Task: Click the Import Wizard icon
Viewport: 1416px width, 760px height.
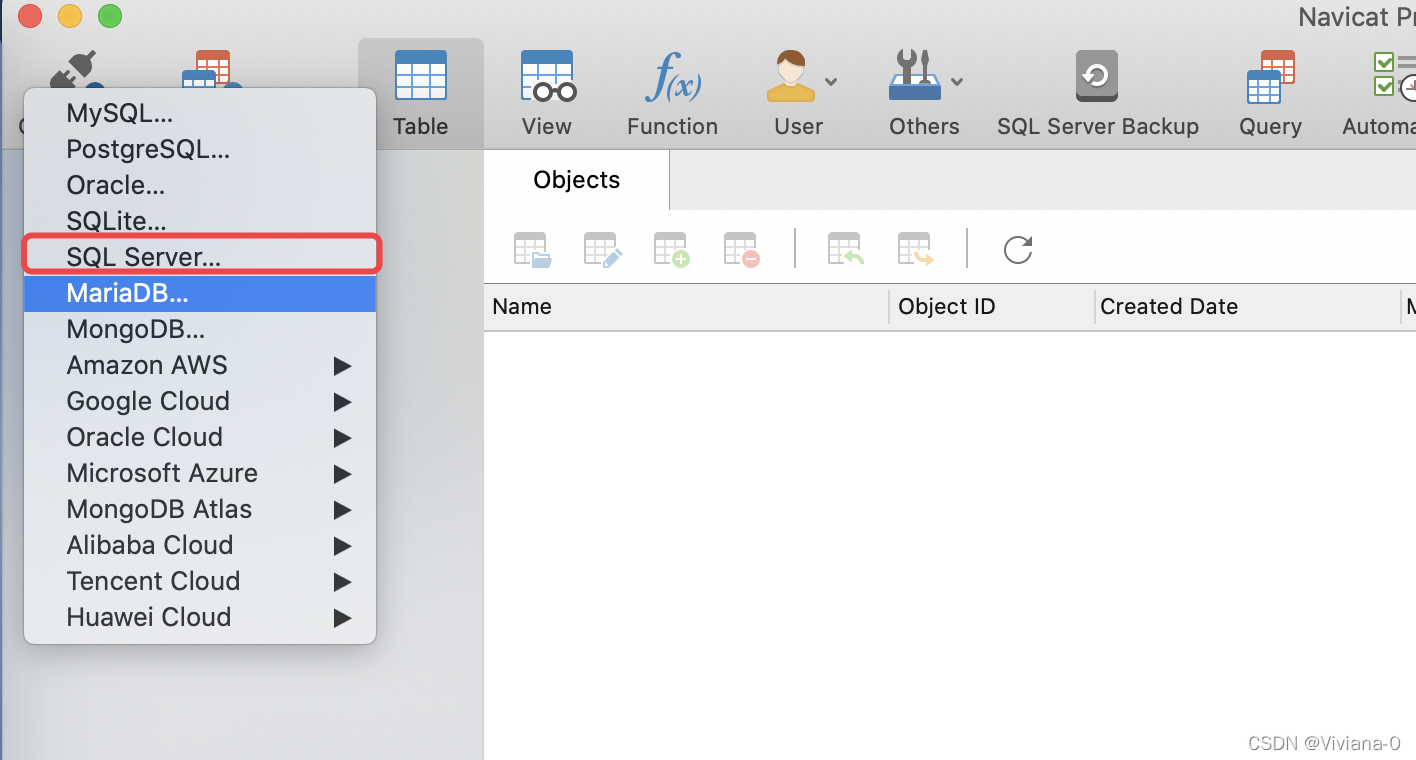Action: pyautogui.click(x=846, y=249)
